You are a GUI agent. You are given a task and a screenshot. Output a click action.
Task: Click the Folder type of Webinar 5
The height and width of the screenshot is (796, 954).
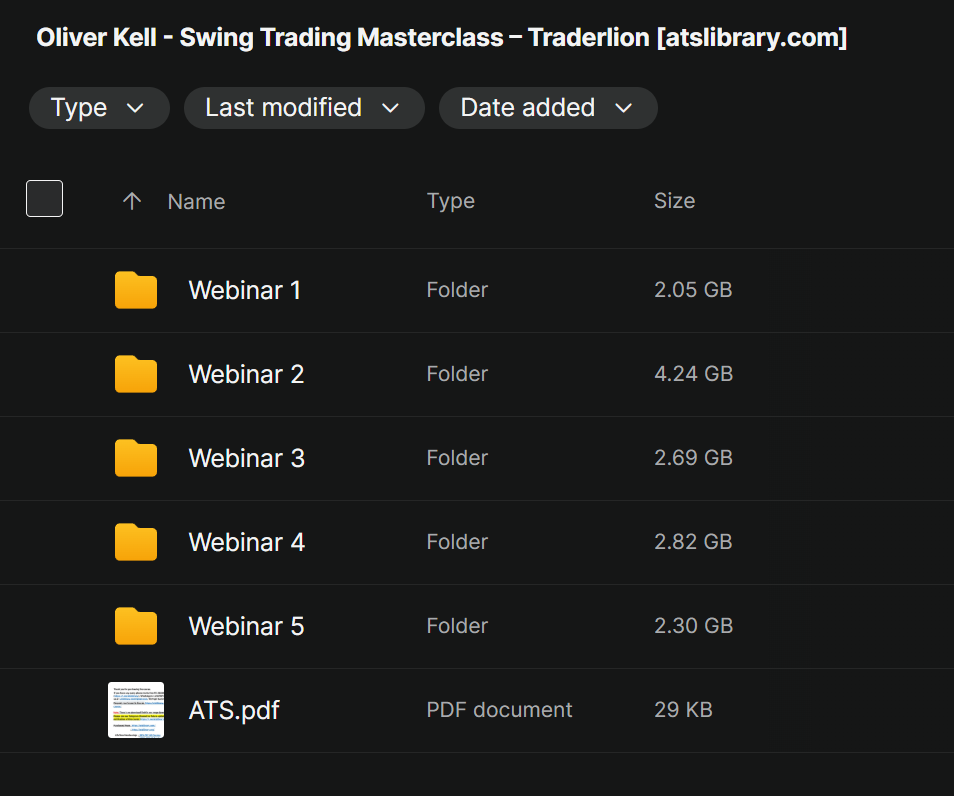click(457, 626)
